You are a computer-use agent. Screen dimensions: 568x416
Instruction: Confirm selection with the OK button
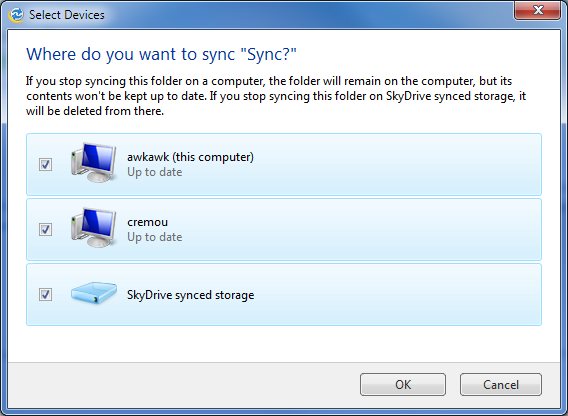click(x=403, y=384)
